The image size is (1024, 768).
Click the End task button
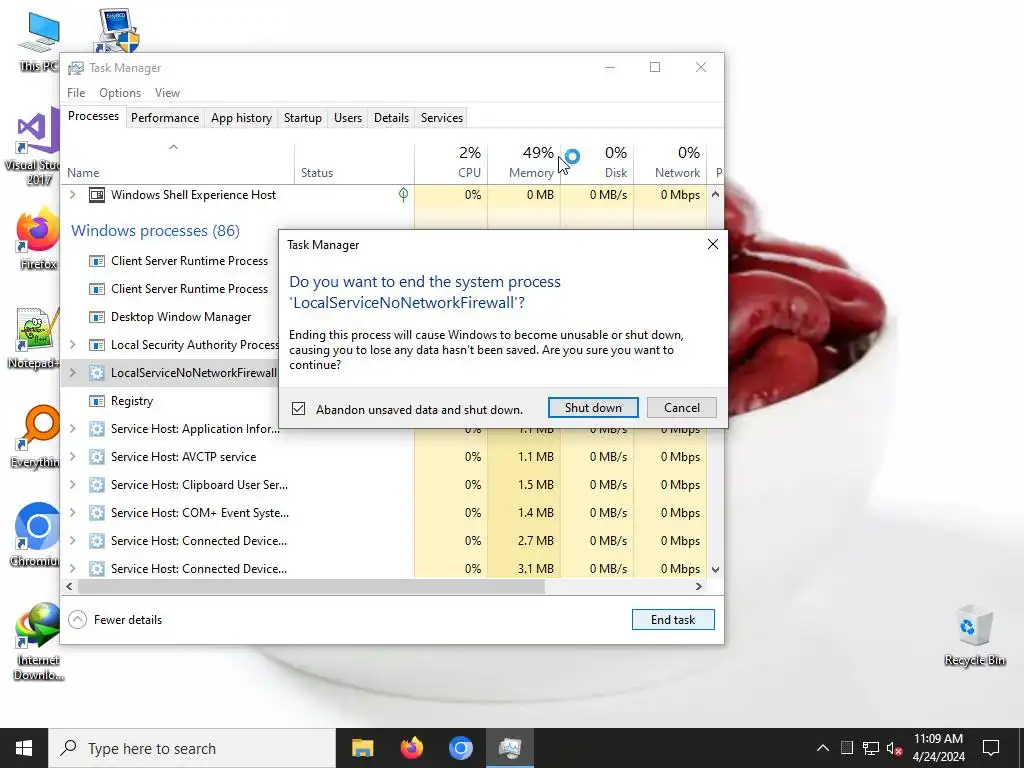pos(673,620)
